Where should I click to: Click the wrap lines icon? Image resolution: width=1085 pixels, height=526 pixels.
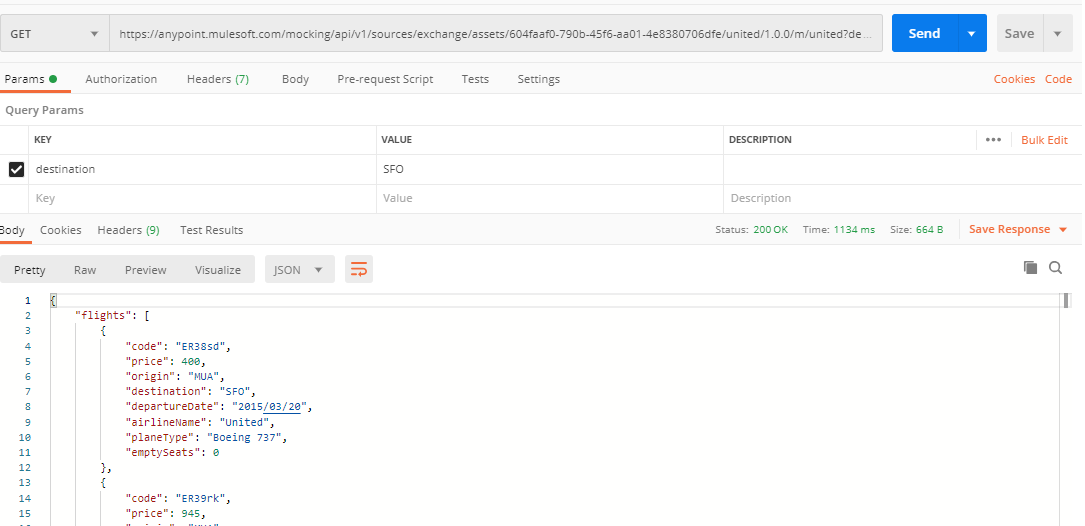pyautogui.click(x=359, y=269)
